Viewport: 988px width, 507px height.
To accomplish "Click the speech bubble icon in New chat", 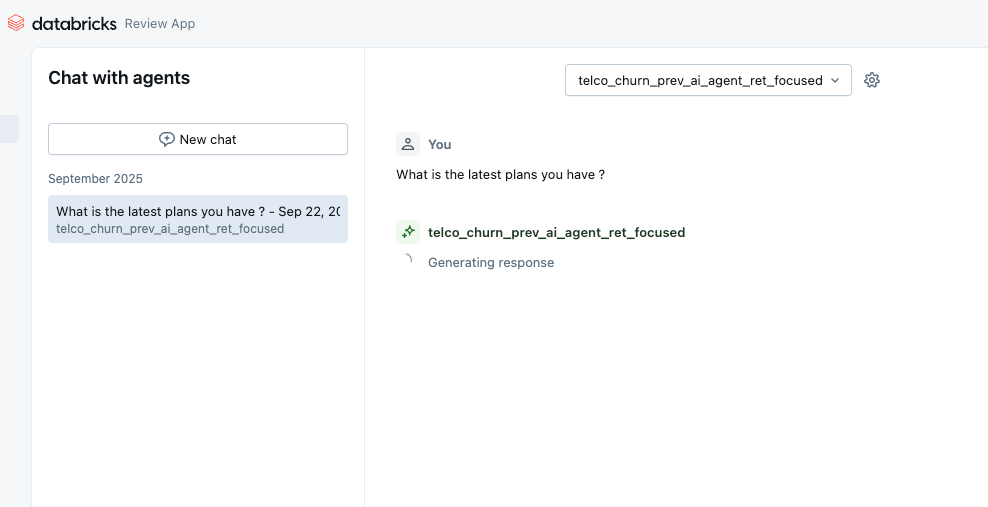I will (x=167, y=139).
